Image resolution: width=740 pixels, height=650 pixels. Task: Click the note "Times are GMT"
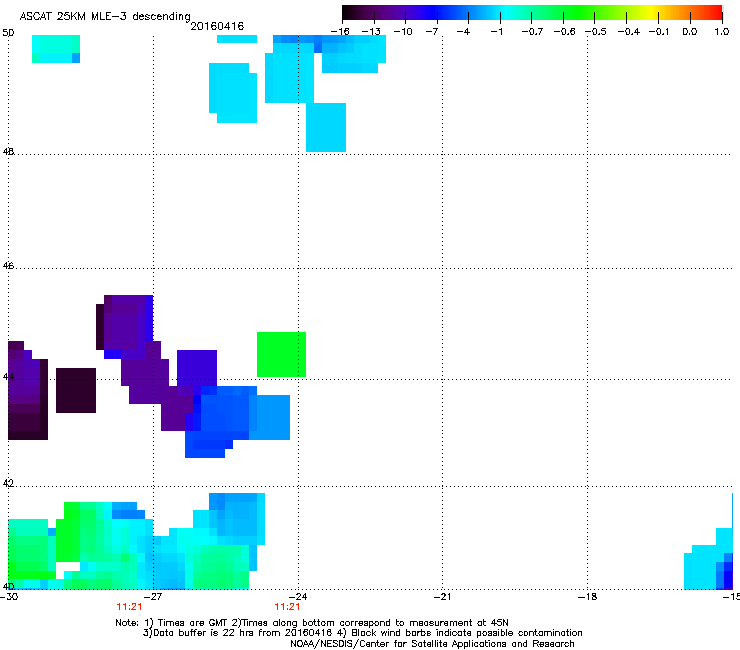(193, 623)
